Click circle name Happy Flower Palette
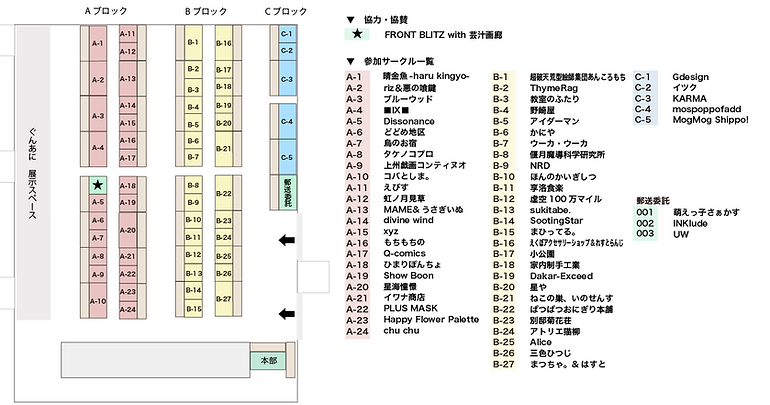 [431, 320]
